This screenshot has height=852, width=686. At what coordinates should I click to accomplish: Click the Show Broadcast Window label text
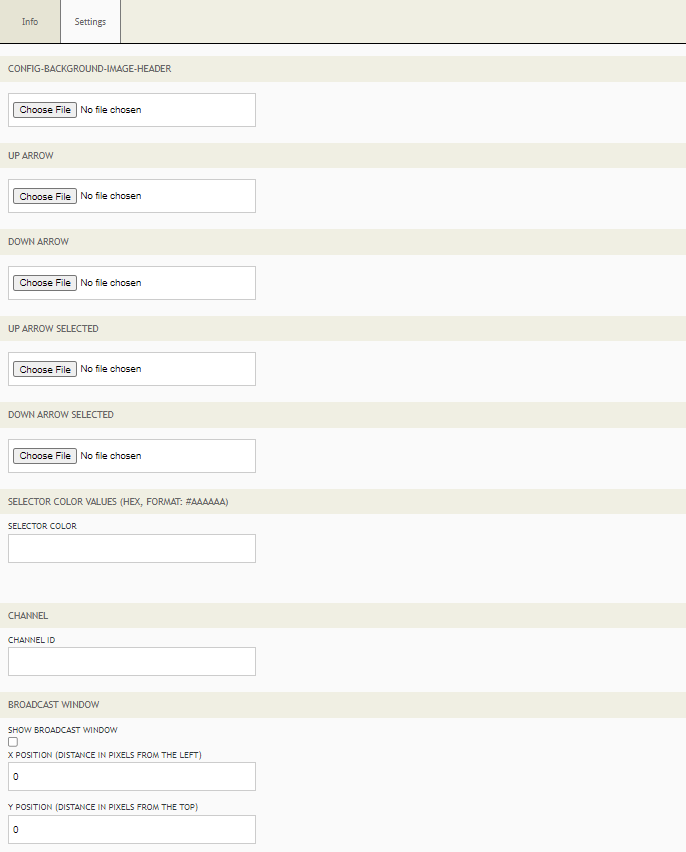point(62,730)
